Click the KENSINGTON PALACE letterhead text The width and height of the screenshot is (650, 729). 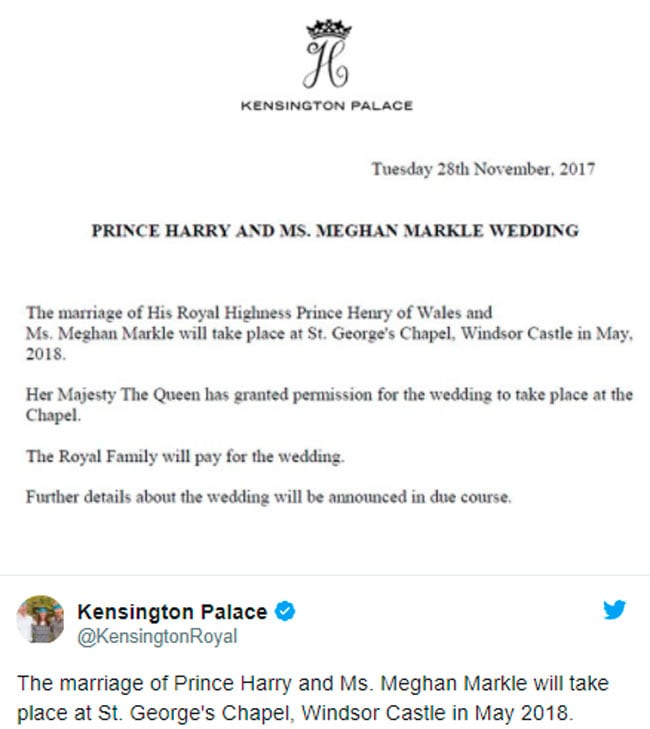click(327, 106)
